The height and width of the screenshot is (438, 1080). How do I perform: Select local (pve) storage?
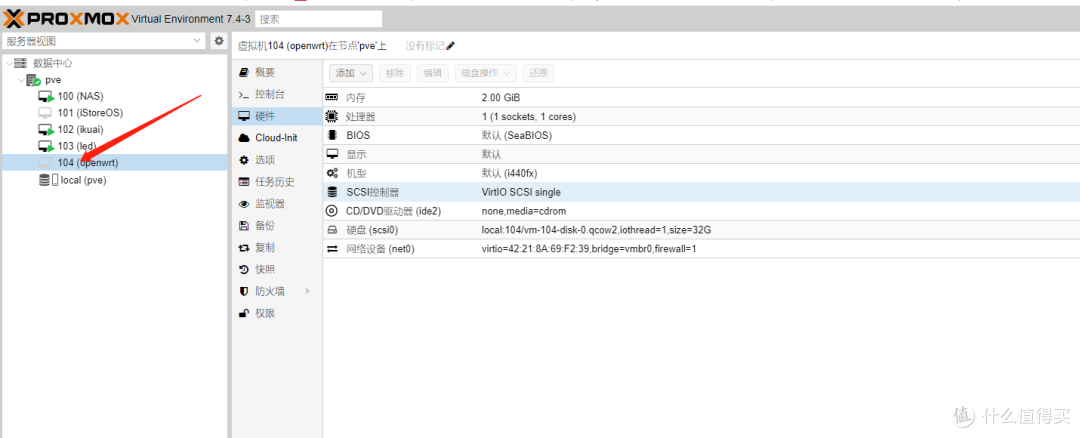pyautogui.click(x=83, y=180)
